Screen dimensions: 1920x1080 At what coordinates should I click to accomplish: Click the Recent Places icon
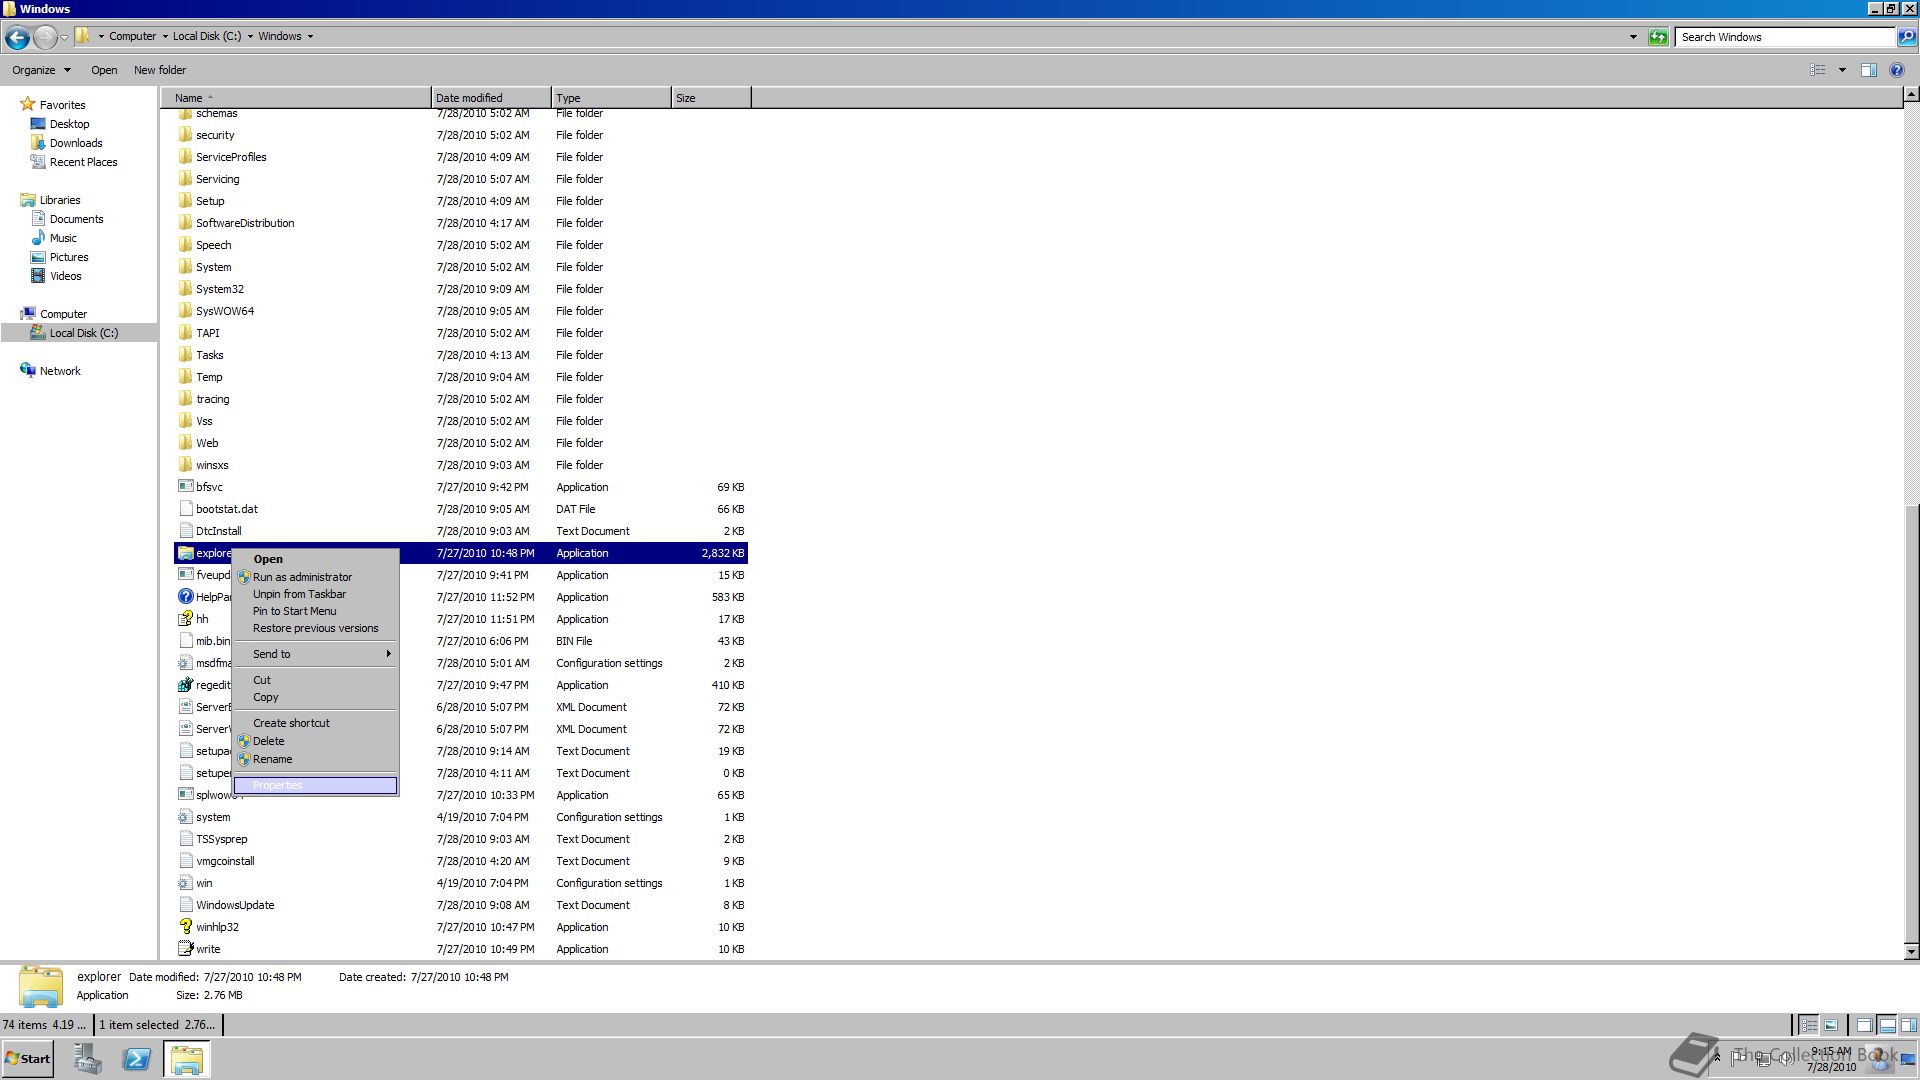[x=38, y=162]
